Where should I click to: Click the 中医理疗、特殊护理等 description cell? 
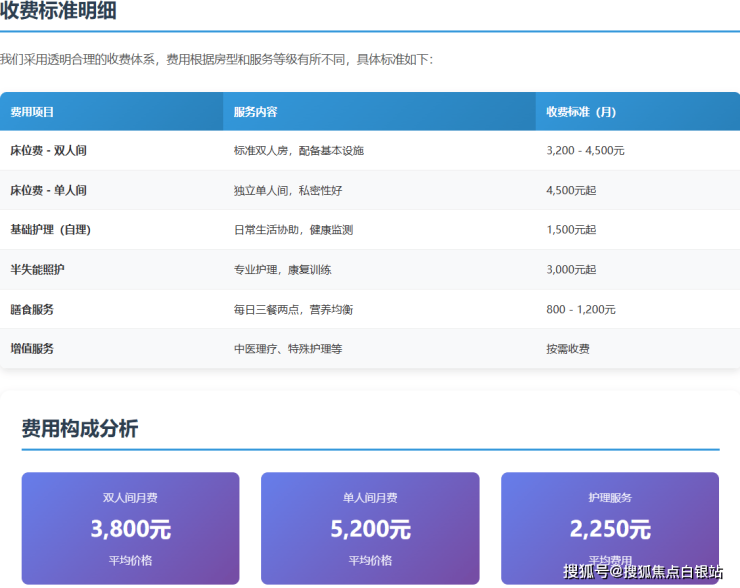[x=288, y=349]
